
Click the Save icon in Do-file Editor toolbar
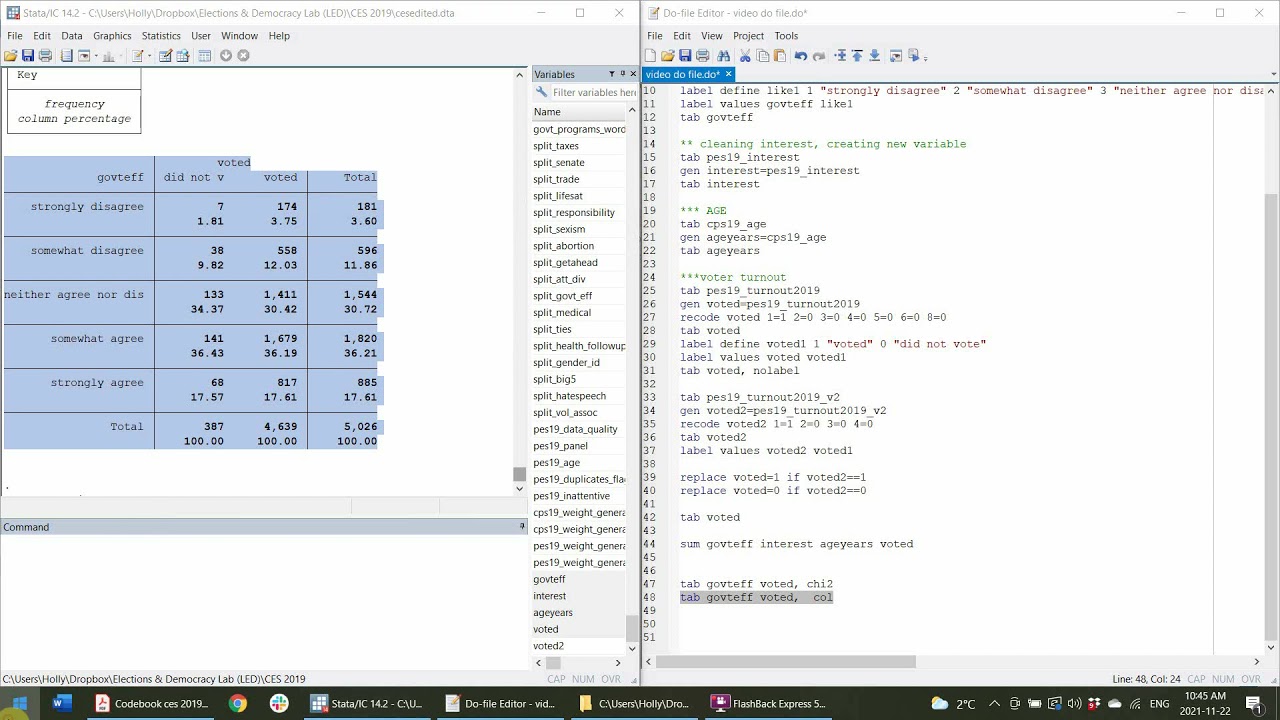click(685, 56)
